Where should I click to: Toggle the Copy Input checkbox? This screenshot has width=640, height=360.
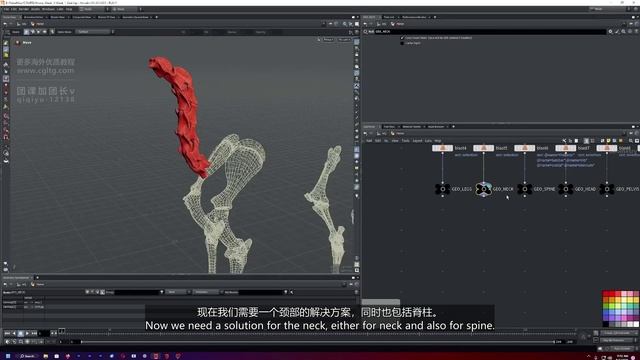(x=402, y=38)
